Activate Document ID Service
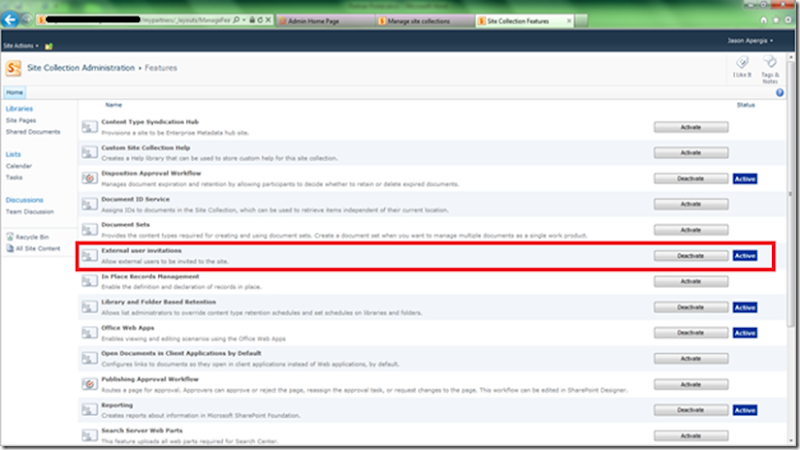Viewport: 800px width, 450px height. pos(691,204)
